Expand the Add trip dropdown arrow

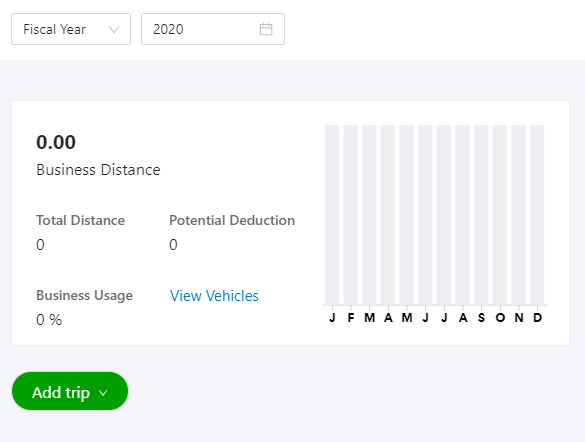[x=103, y=392]
